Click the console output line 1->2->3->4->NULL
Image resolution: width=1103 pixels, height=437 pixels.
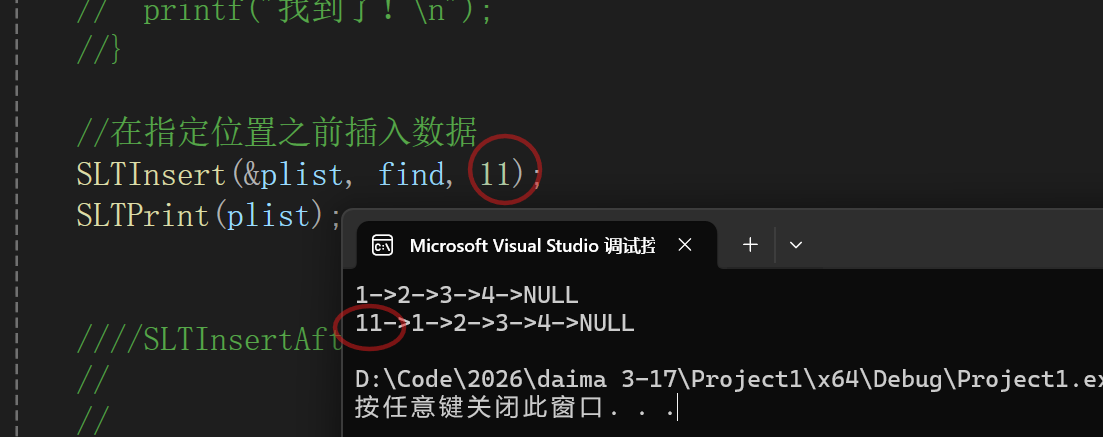coord(466,295)
